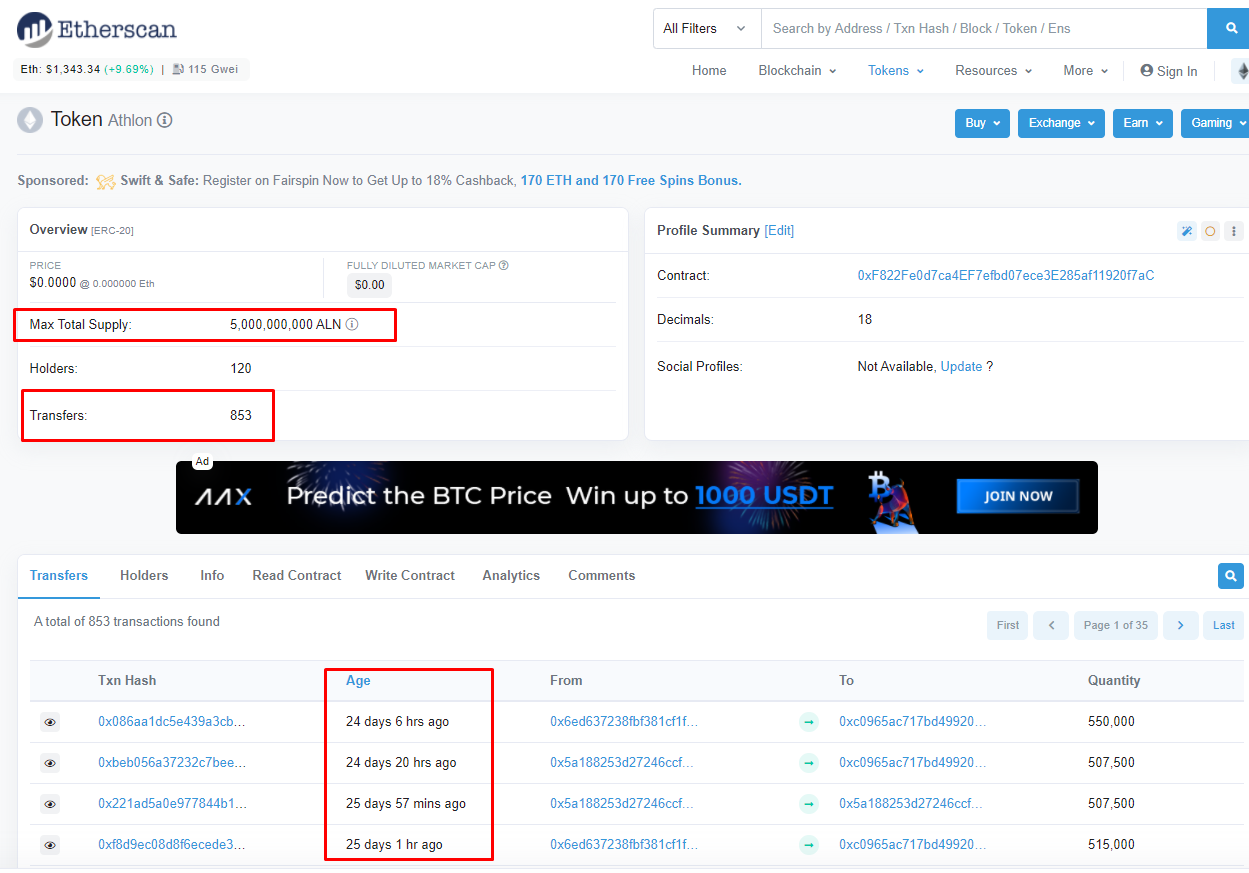The image size is (1249, 873).
Task: Click the transfers table search icon button
Action: 1231,576
